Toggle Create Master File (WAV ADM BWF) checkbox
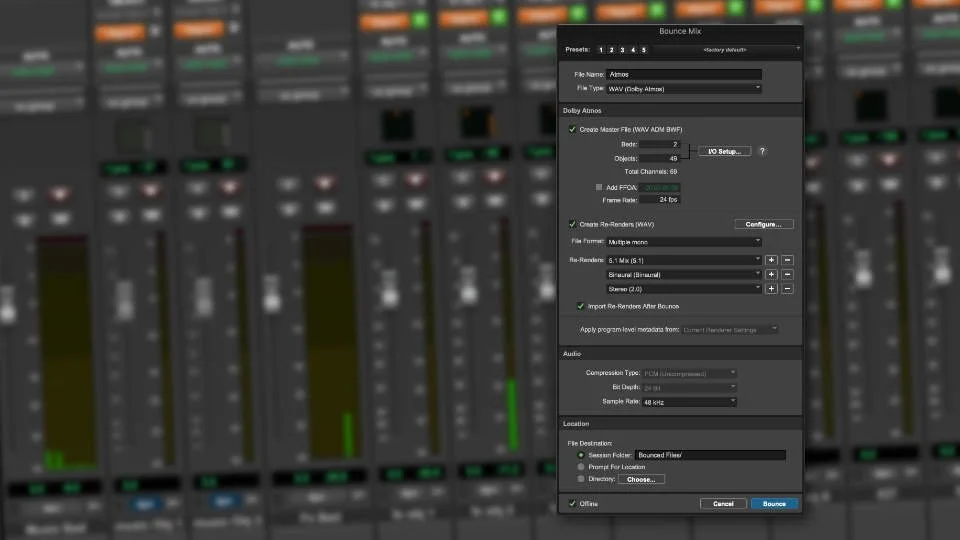The image size is (960, 540). [572, 129]
